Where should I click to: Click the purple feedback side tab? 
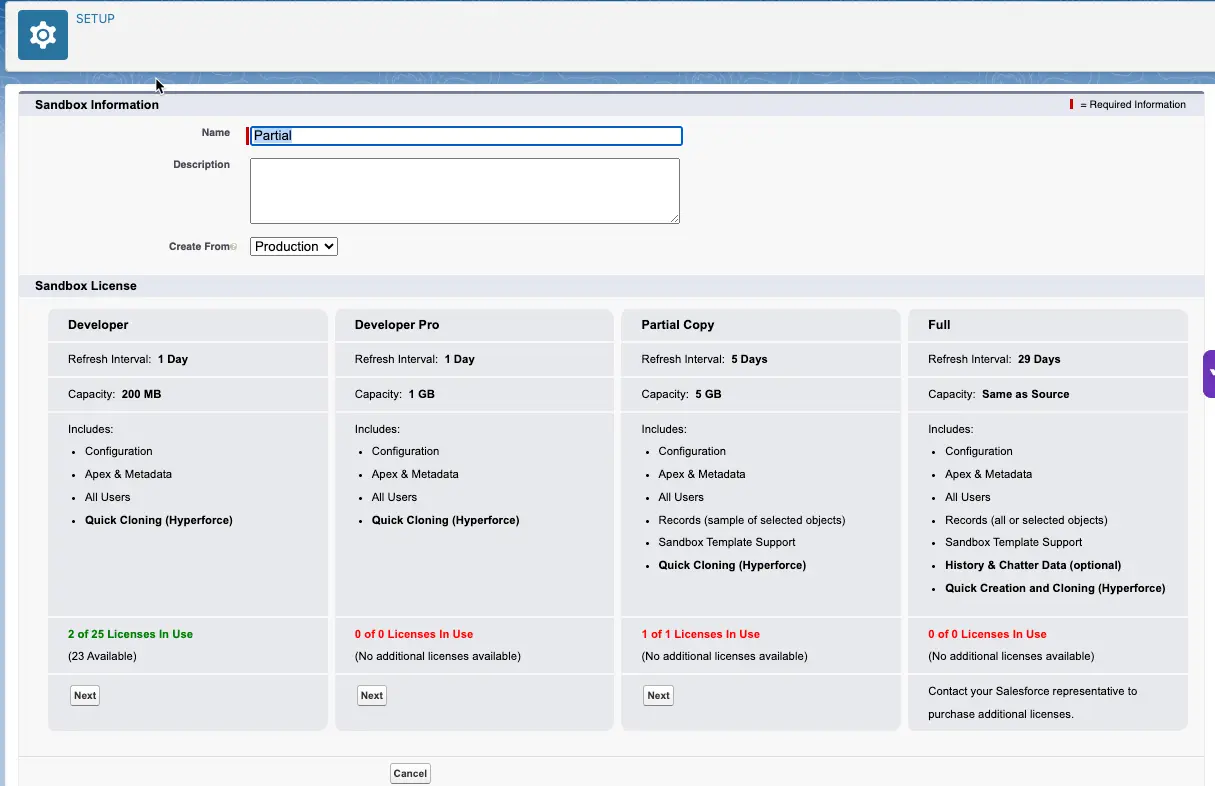click(x=1208, y=371)
